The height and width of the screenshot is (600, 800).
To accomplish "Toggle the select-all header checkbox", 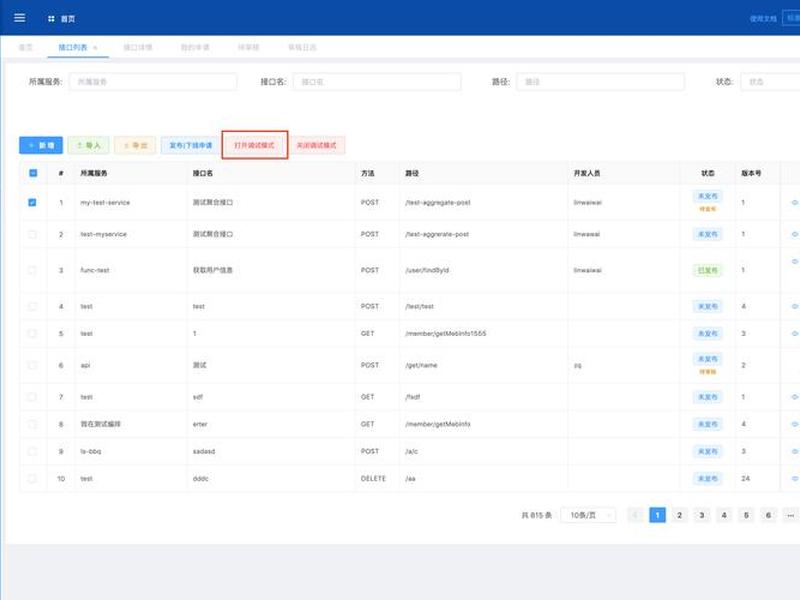I will pyautogui.click(x=33, y=173).
